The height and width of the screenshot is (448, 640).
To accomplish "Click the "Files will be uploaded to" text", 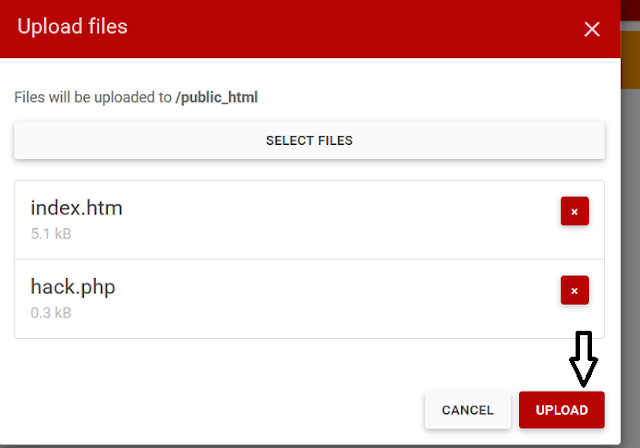I will [x=93, y=97].
